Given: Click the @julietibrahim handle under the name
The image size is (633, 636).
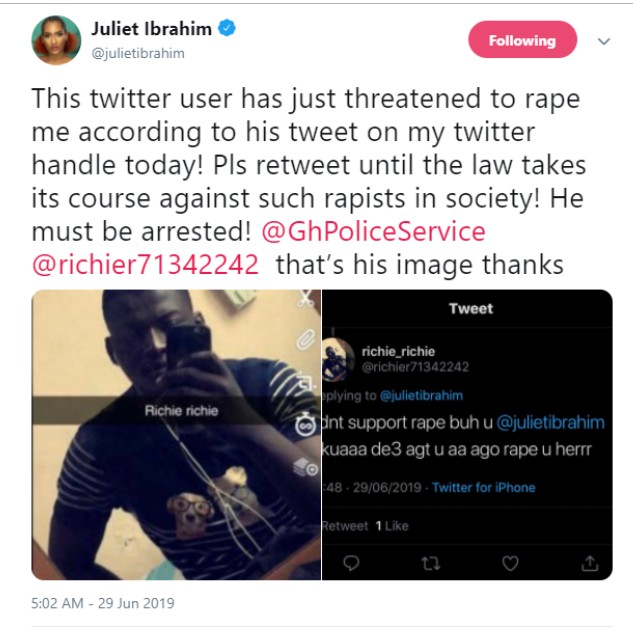Looking at the screenshot, I should coord(138,54).
